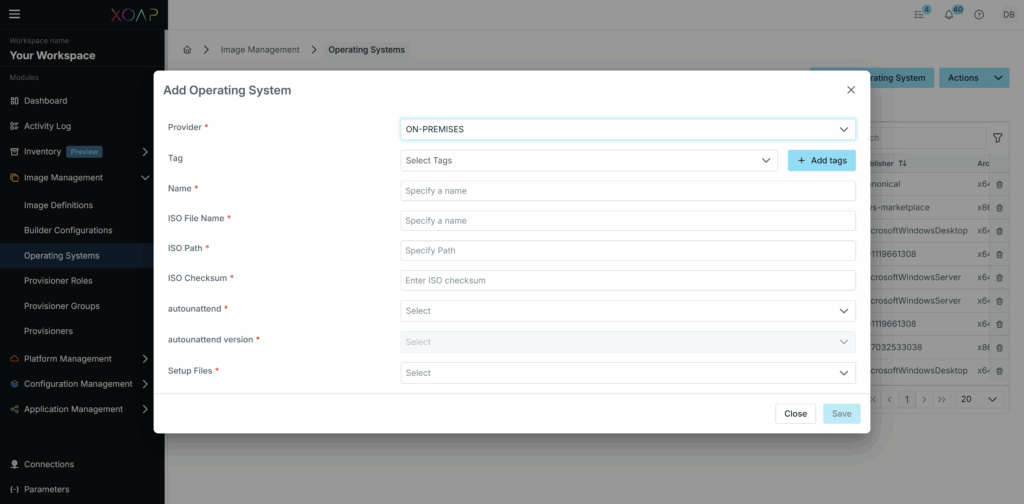Click the Preview badge next to Inventory

coord(84,151)
